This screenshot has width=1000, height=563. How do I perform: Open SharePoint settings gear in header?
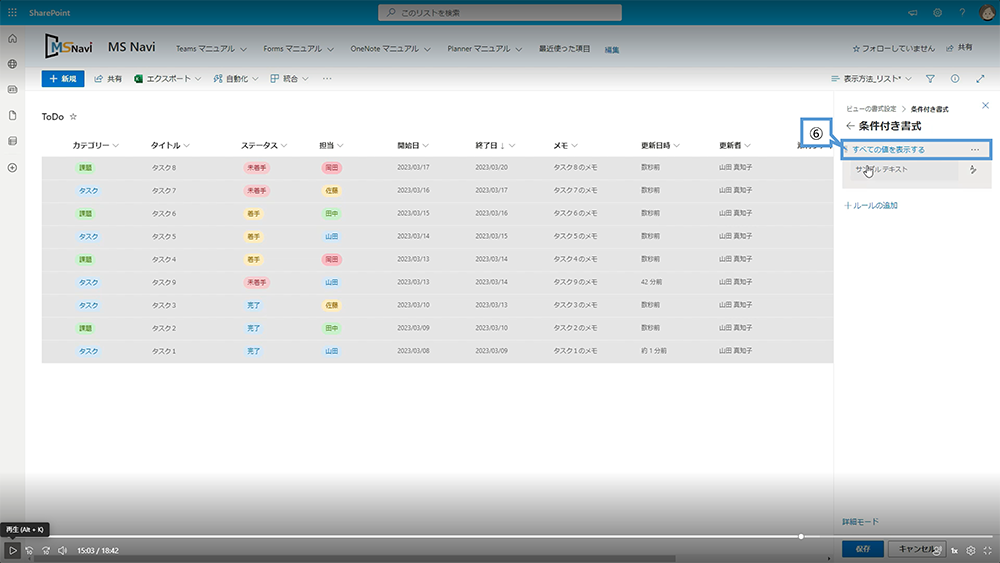pos(938,13)
